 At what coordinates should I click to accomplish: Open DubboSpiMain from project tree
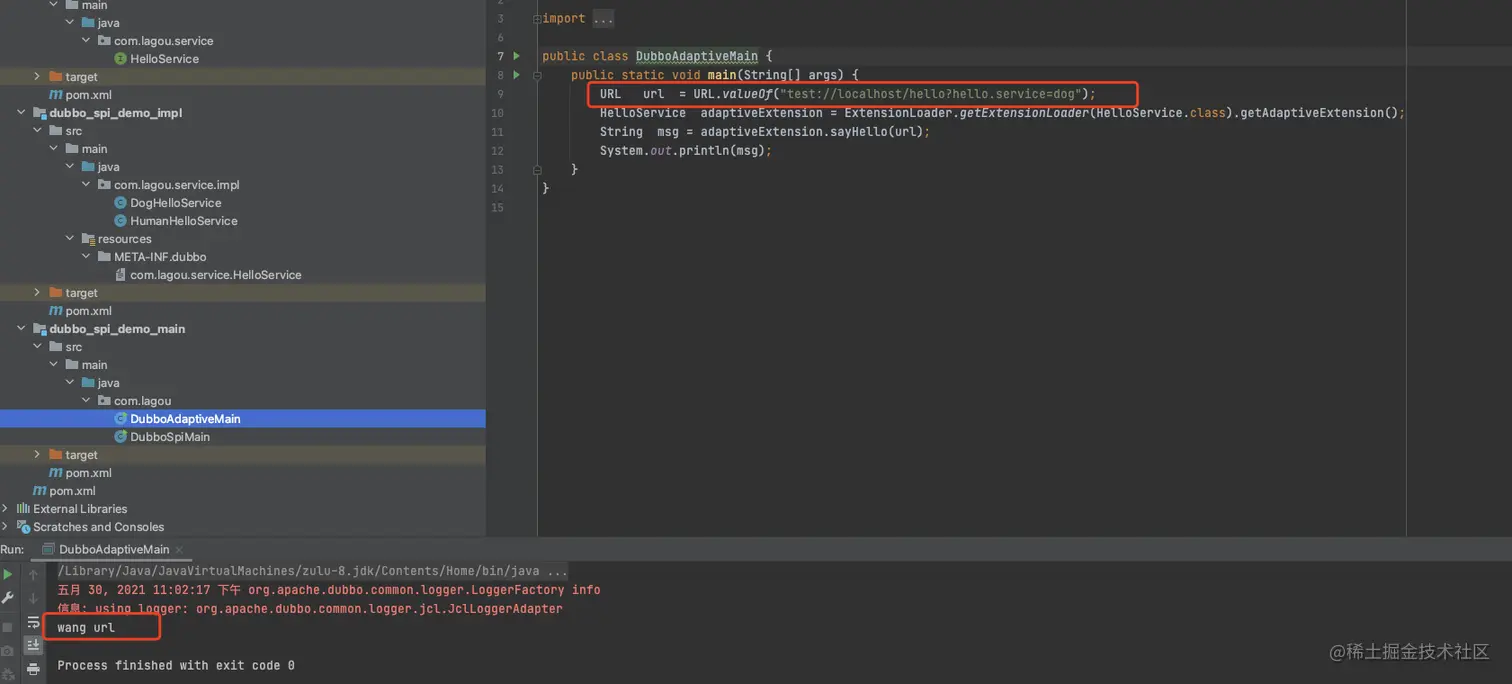pos(170,437)
